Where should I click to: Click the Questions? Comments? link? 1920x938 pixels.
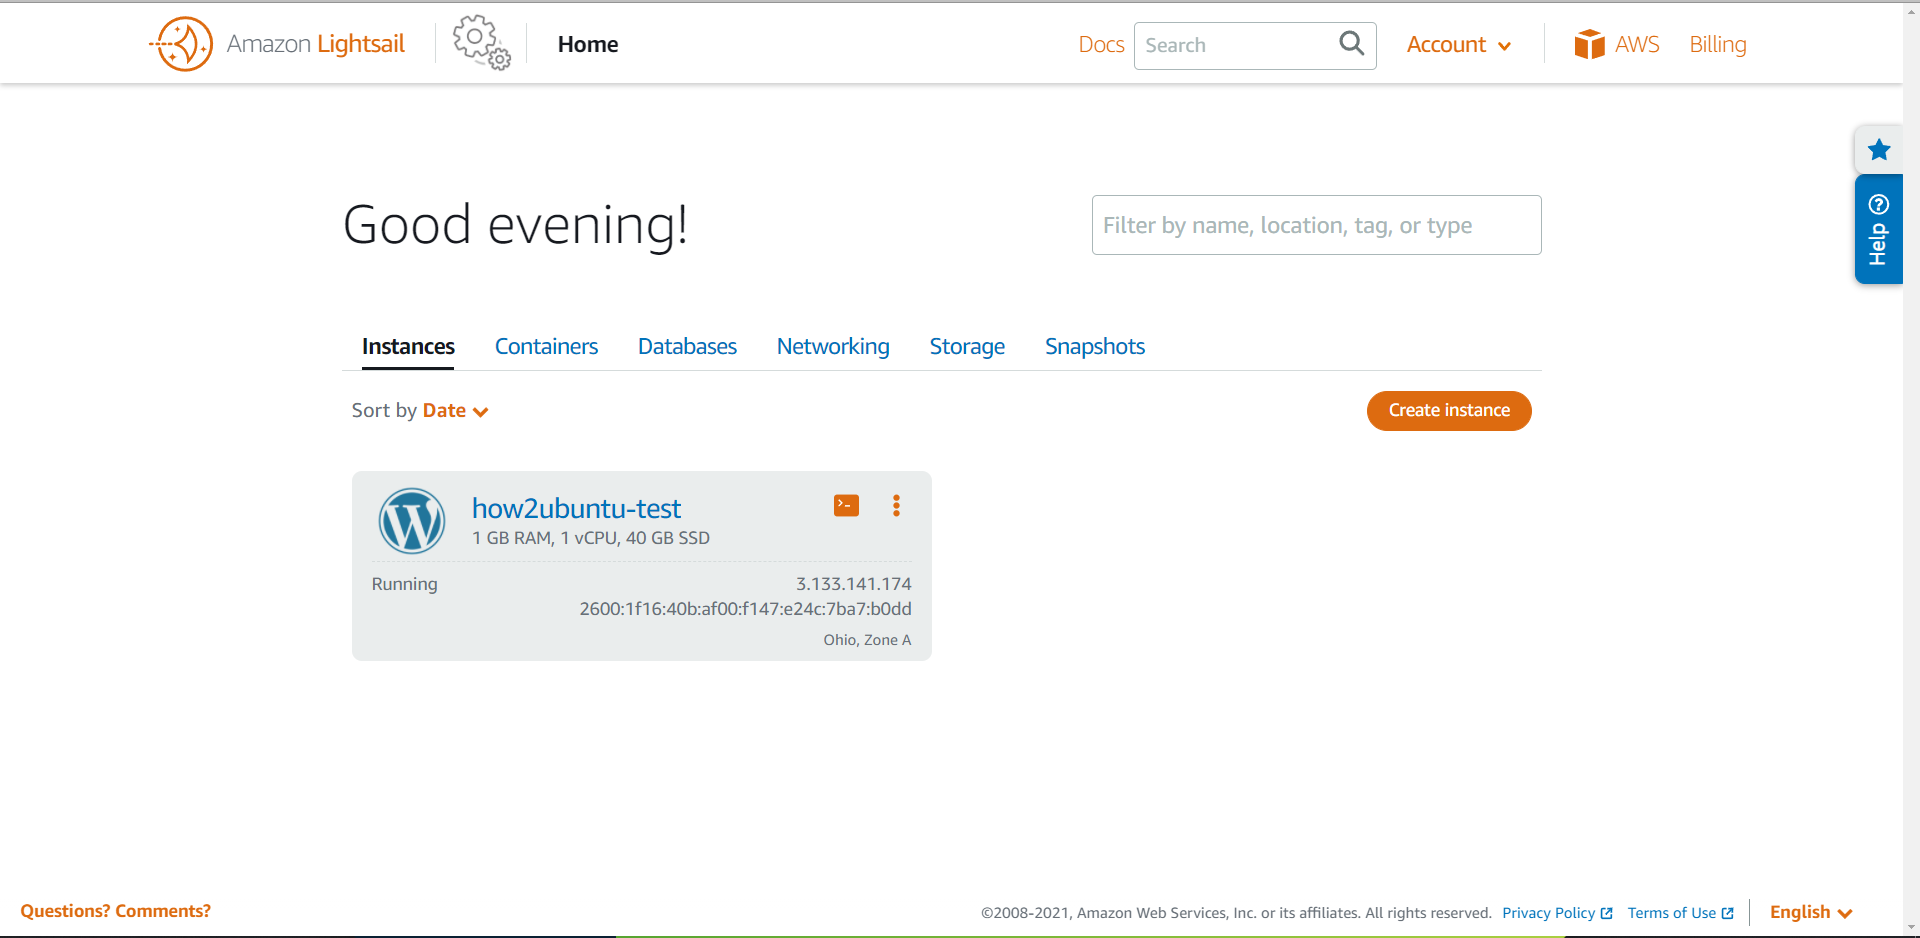click(116, 911)
